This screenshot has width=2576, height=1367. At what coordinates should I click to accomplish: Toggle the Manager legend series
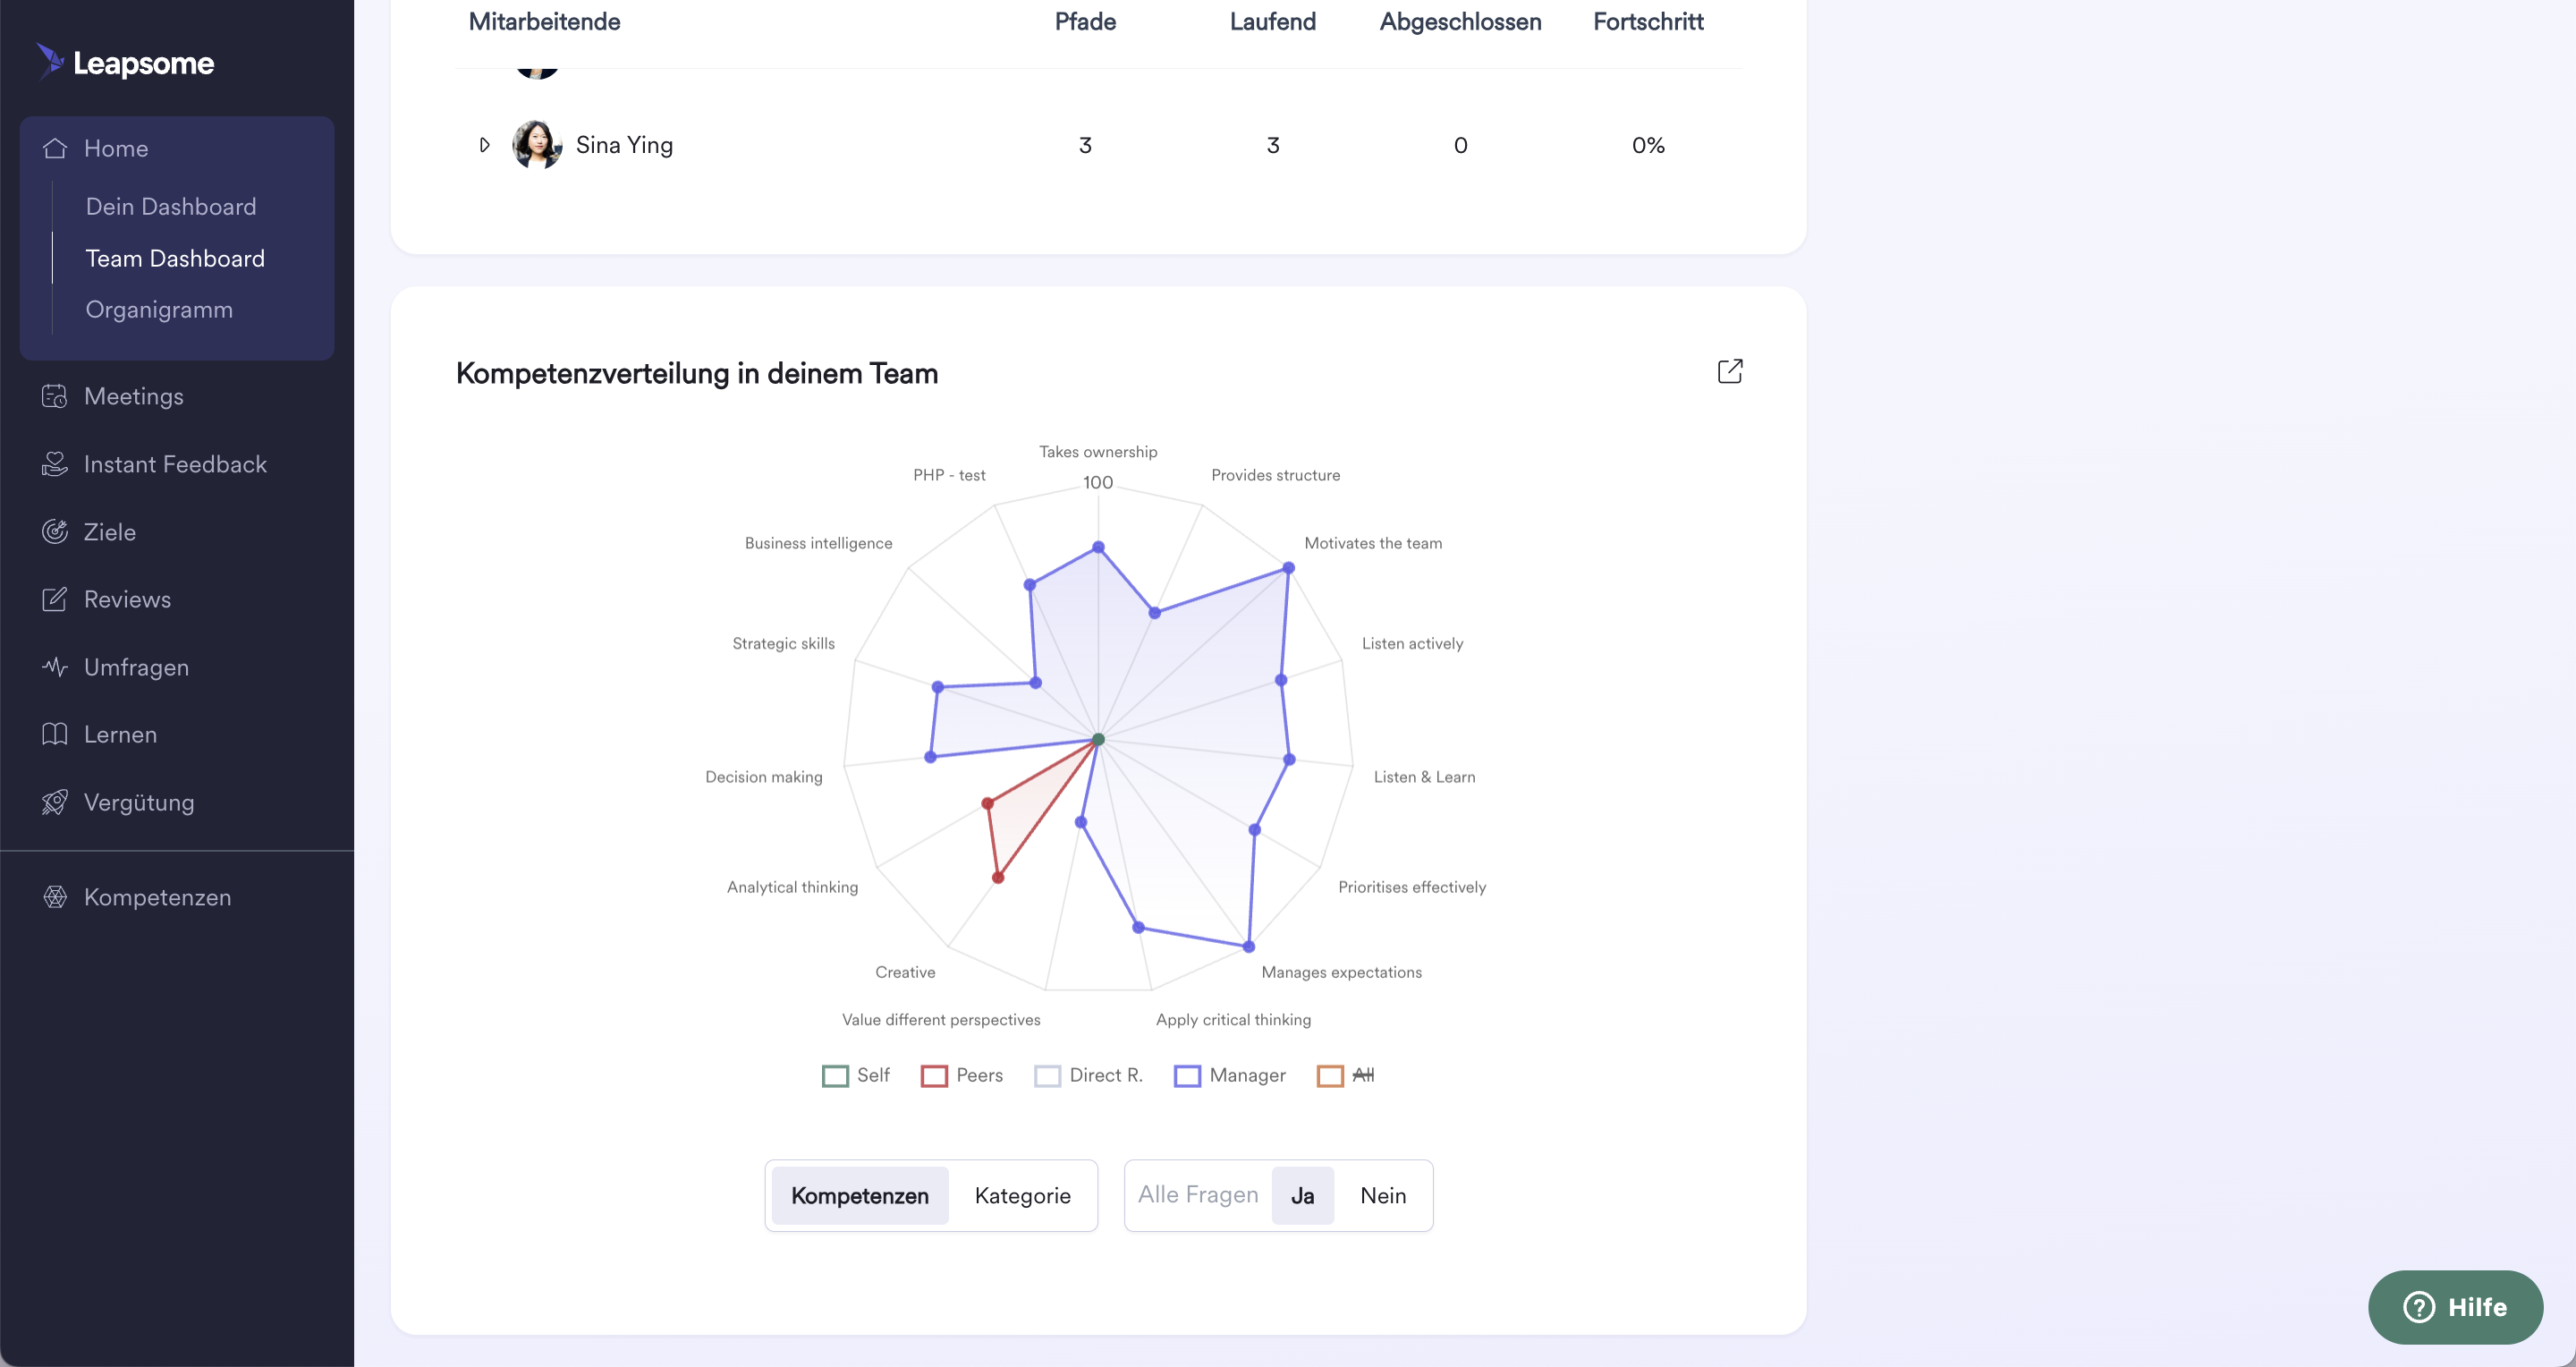1230,1075
